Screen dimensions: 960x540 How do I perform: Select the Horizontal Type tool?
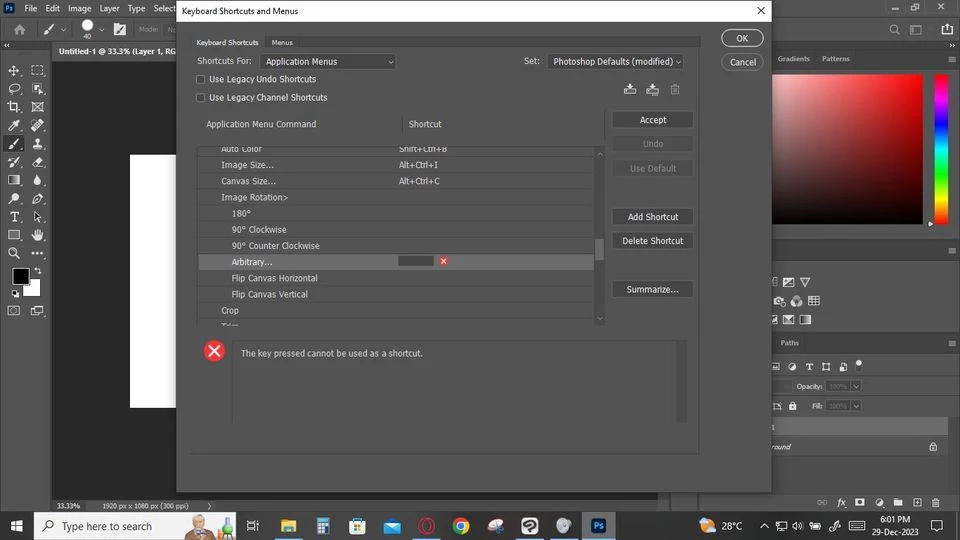[x=13, y=217]
